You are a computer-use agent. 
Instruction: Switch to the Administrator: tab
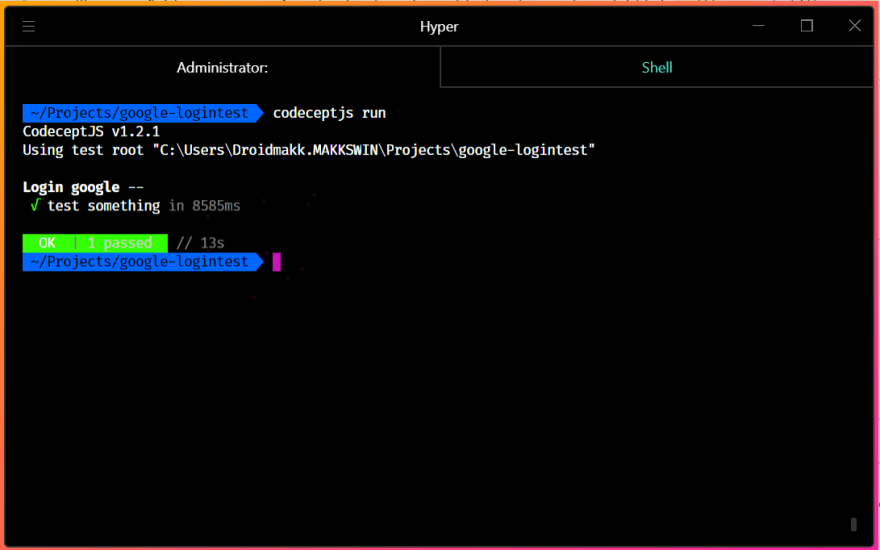click(x=222, y=67)
